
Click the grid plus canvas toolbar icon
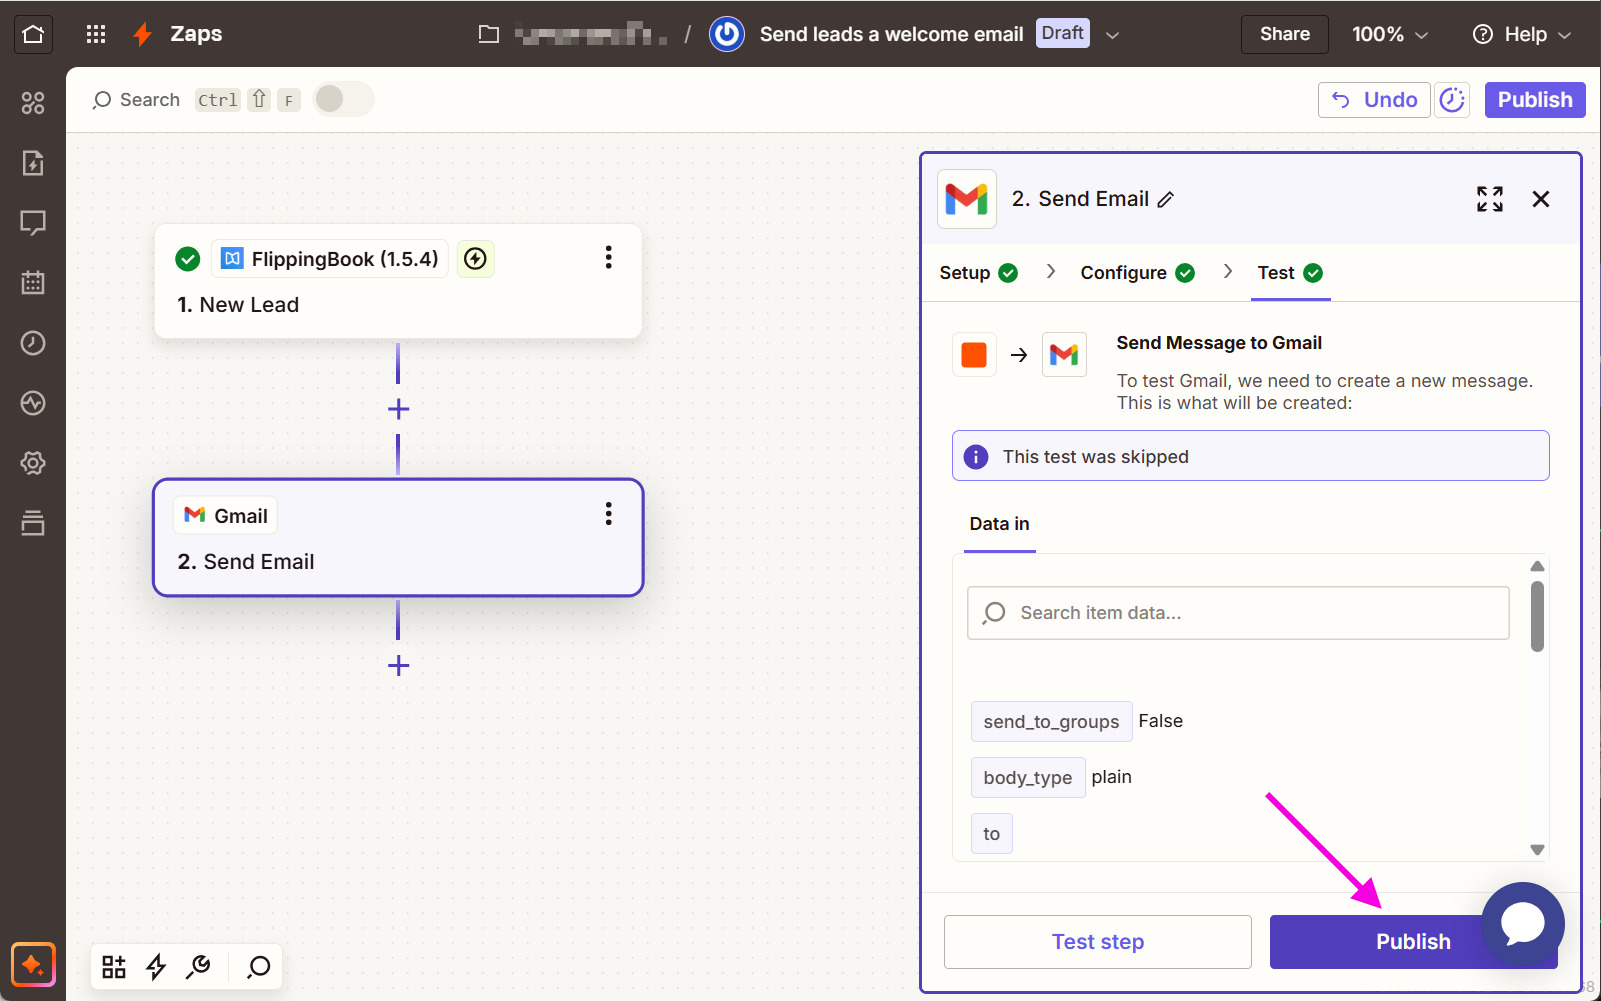click(x=114, y=966)
